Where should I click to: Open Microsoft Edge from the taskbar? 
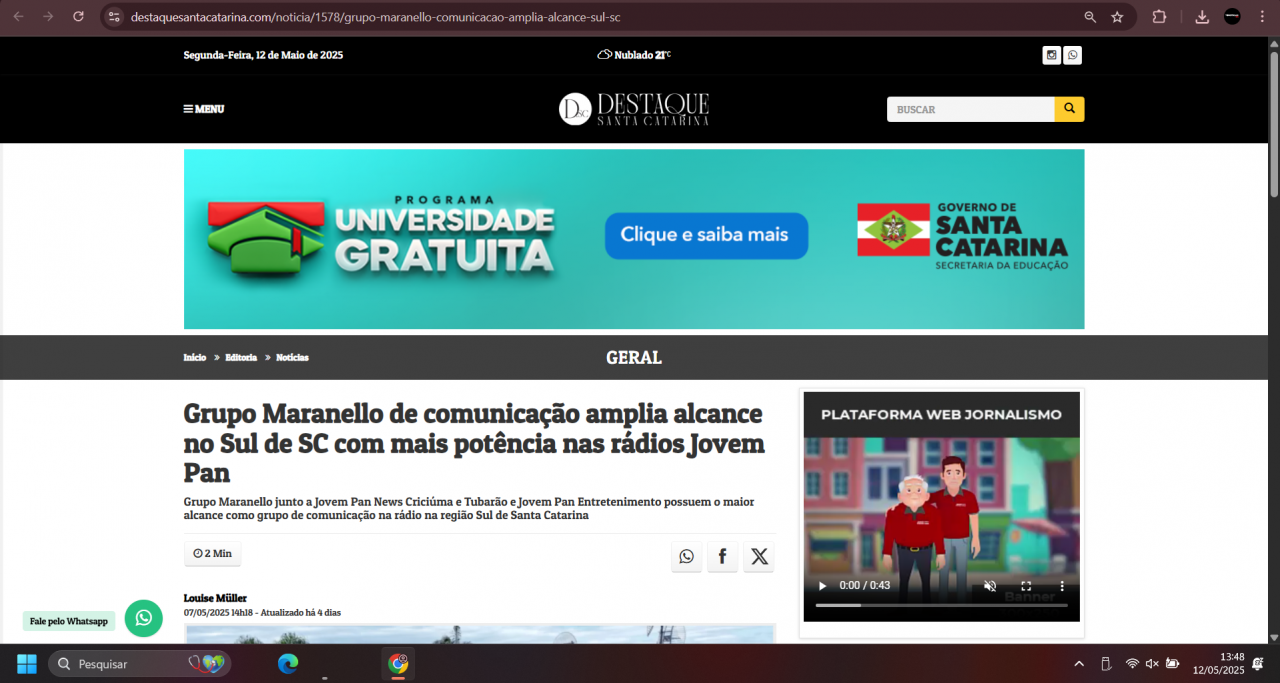(x=288, y=663)
